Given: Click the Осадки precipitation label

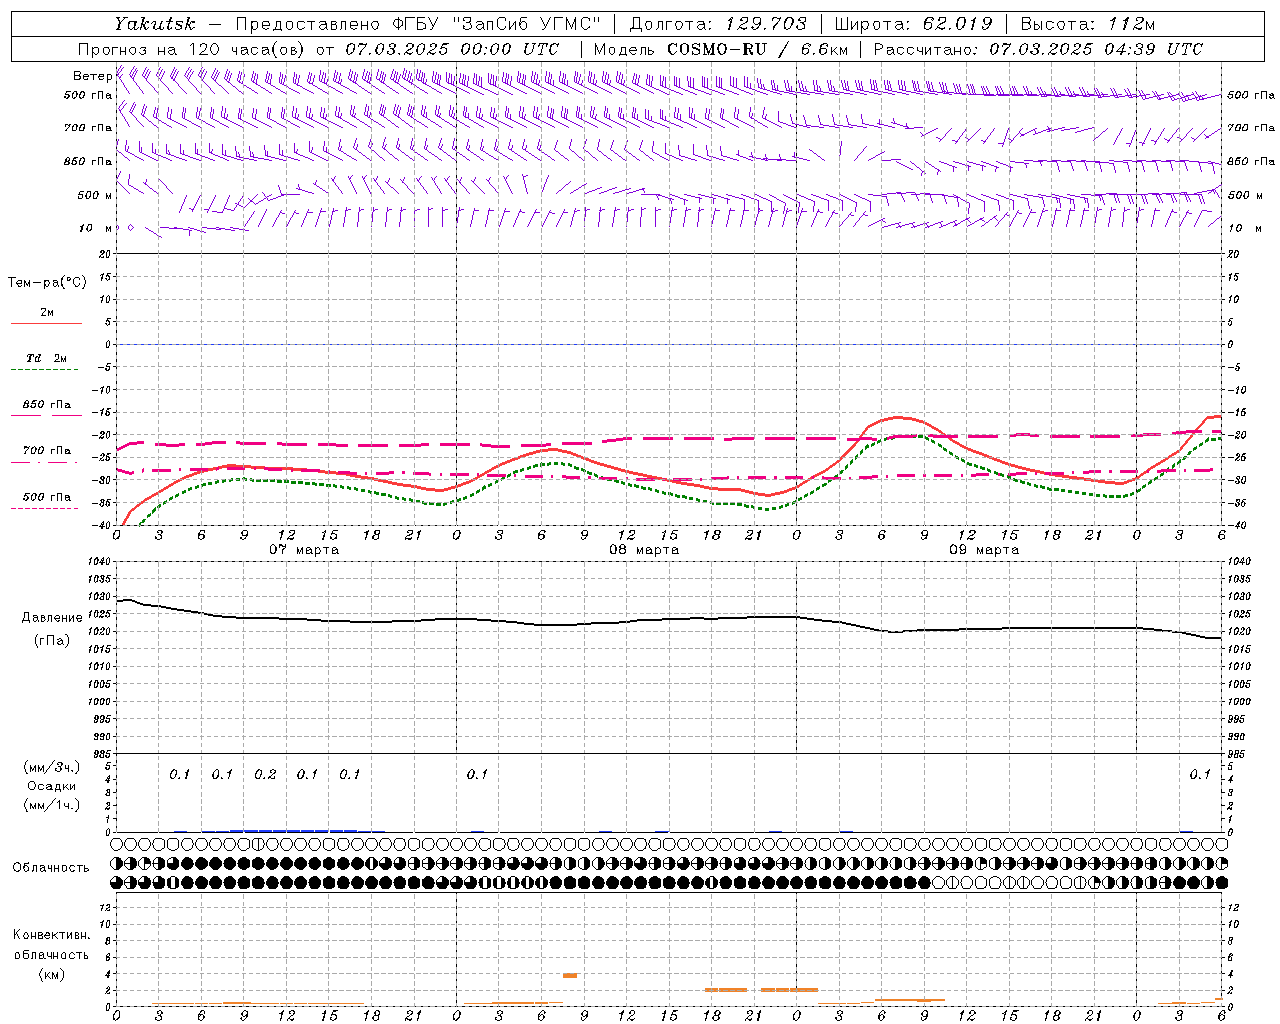Looking at the screenshot, I should (x=51, y=786).
